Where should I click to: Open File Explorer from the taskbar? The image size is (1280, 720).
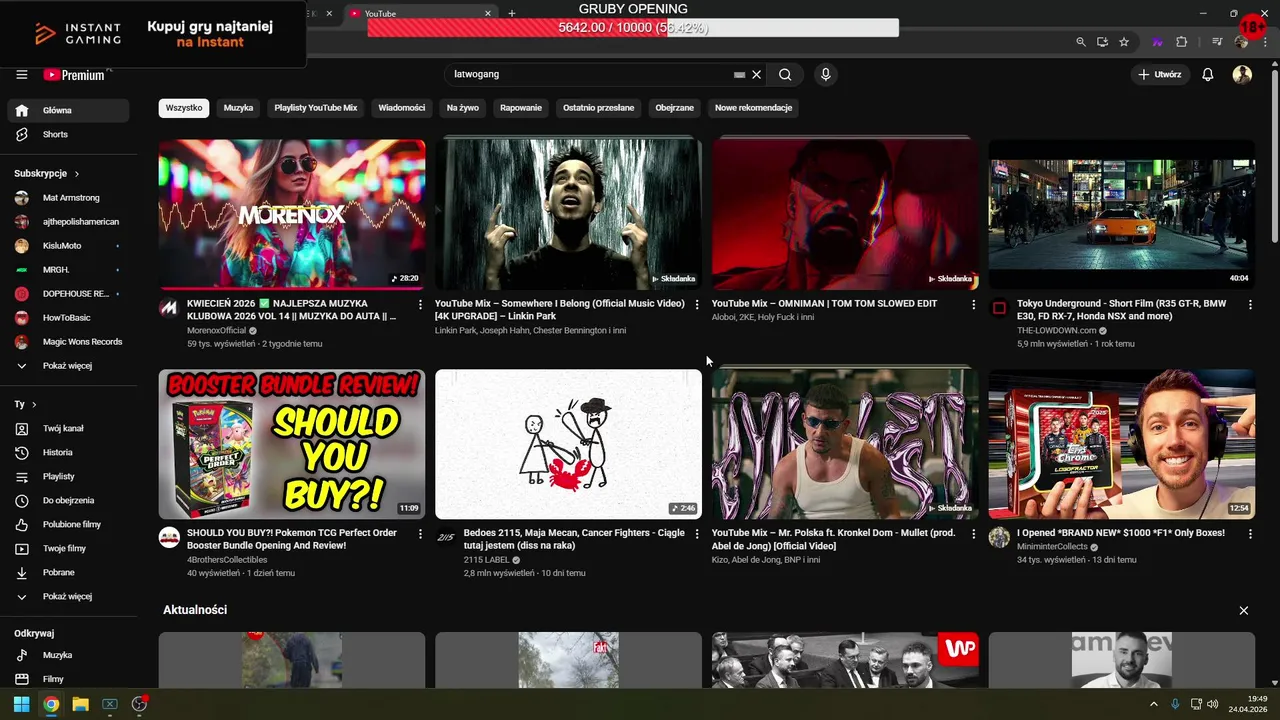(x=80, y=704)
